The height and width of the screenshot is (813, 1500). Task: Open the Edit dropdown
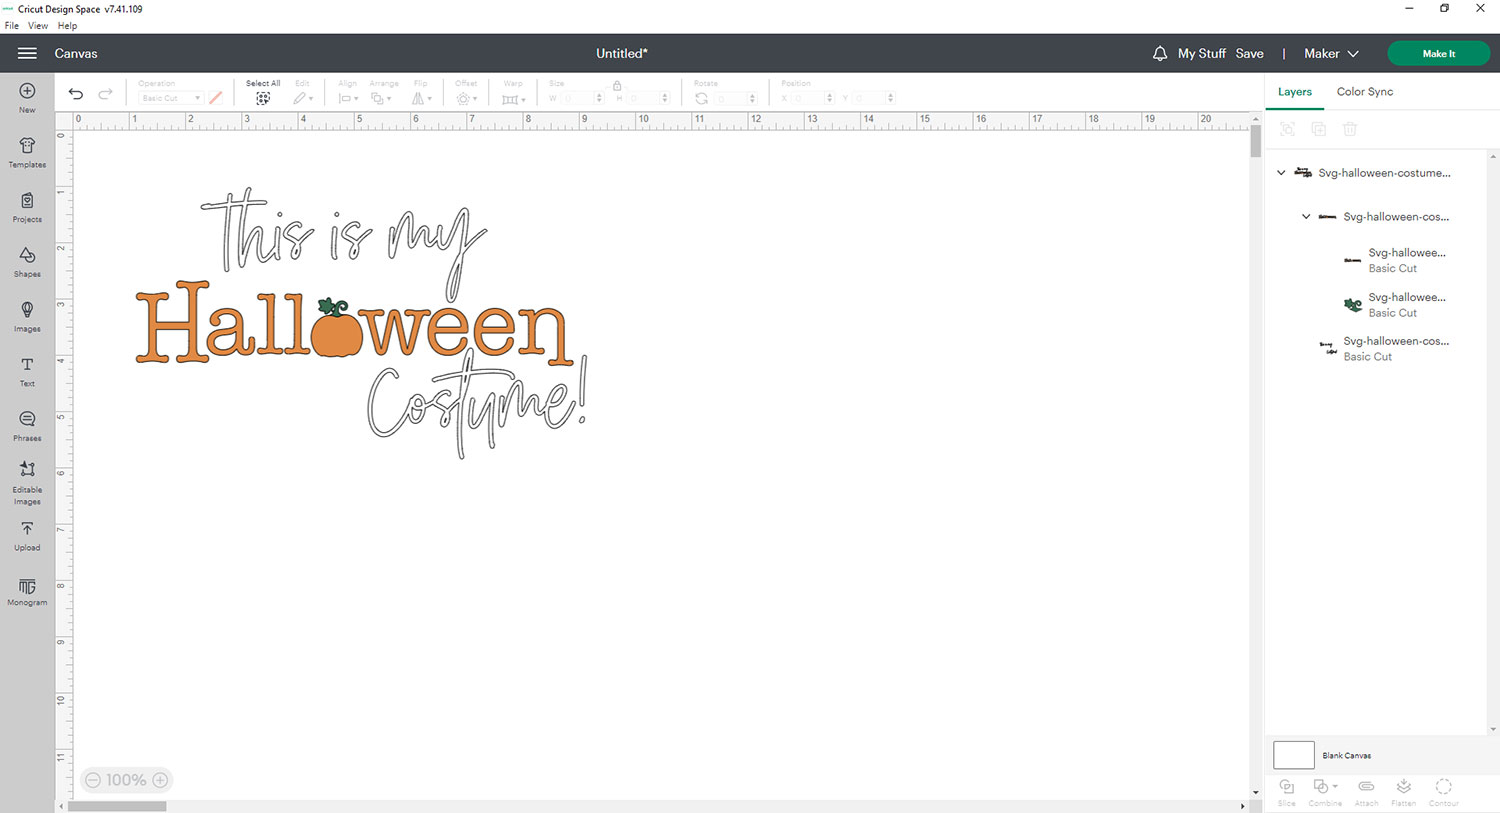303,93
